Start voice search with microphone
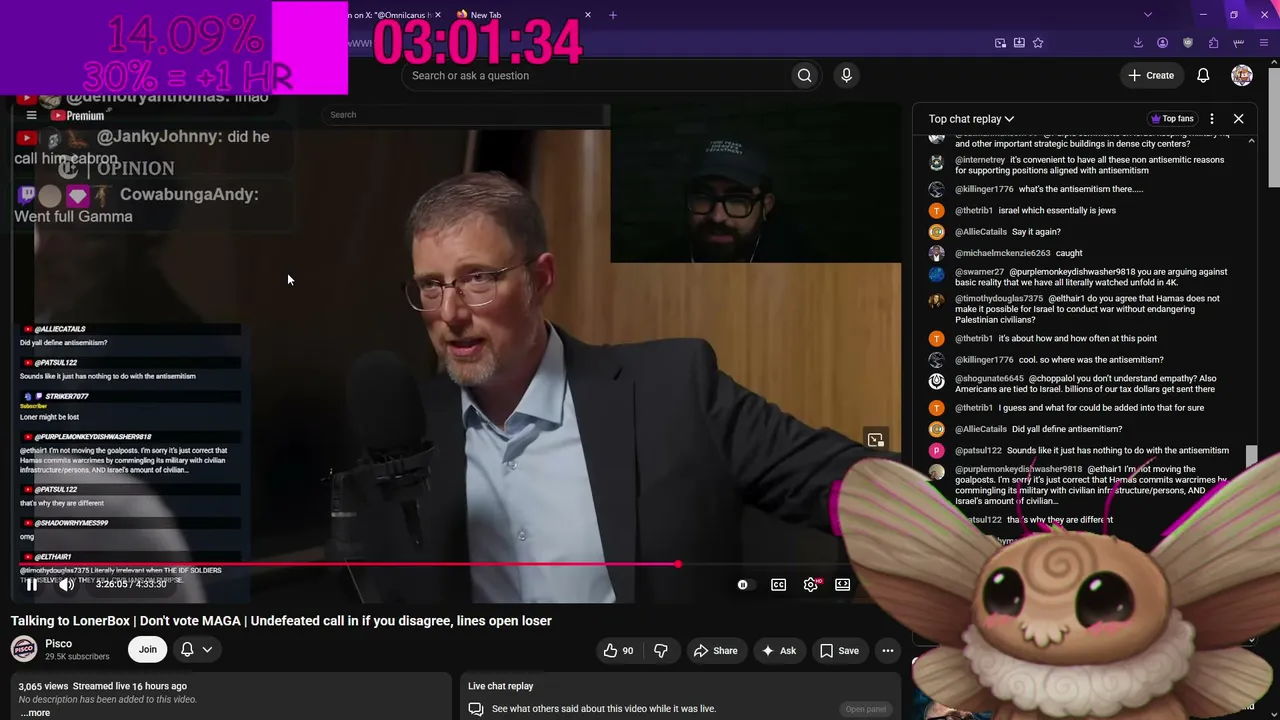The height and width of the screenshot is (720, 1280). (846, 75)
